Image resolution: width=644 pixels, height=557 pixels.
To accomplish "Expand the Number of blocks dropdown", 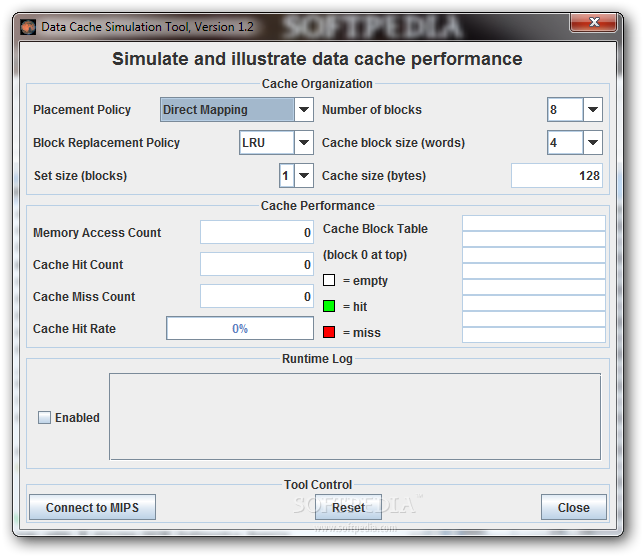I will click(593, 110).
